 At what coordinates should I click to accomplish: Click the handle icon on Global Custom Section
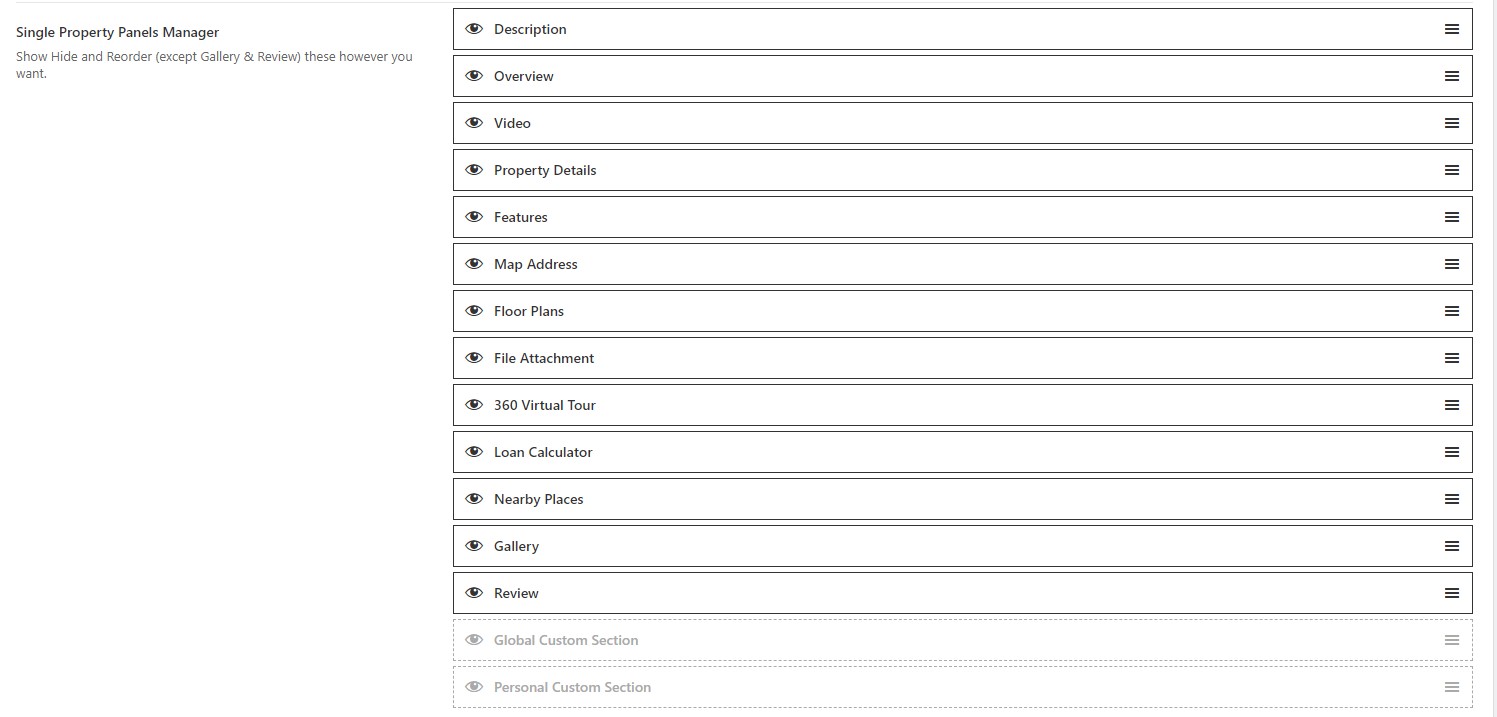[x=1451, y=640]
